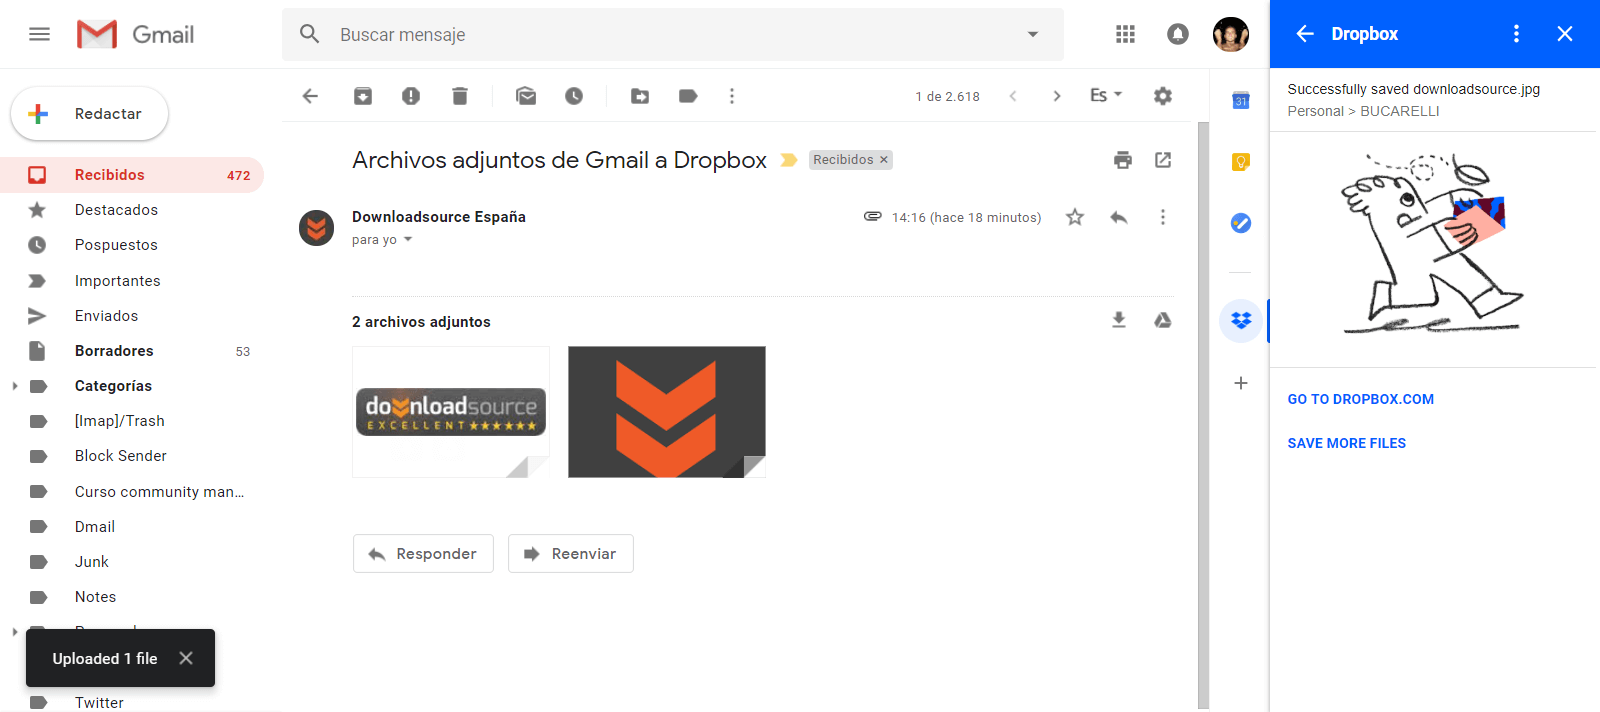
Task: Go to the previous email with the left chevron
Action: pos(1013,96)
